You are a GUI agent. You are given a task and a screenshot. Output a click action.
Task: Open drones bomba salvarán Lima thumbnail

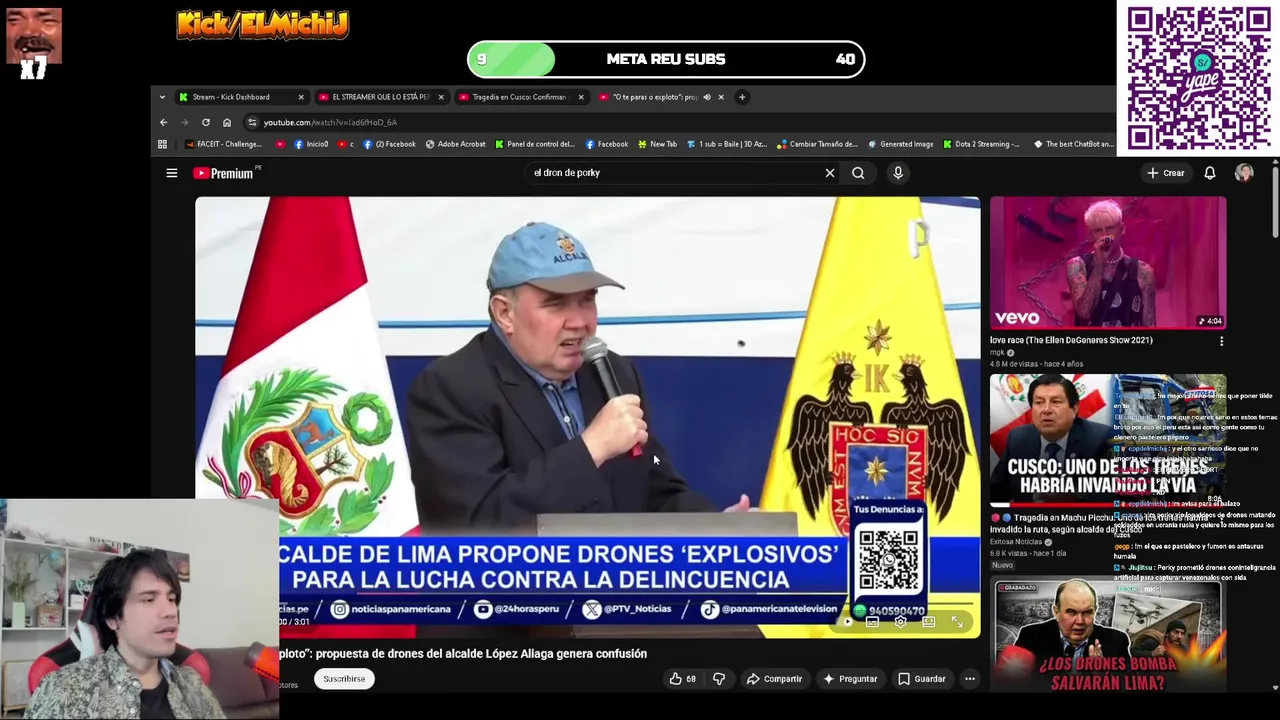coord(1108,635)
